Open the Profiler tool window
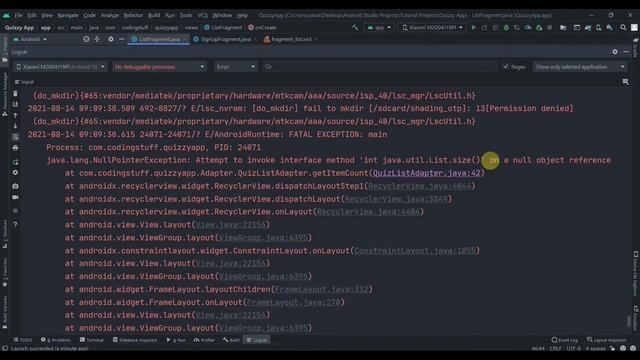Screen dimensions: 640x360 pos(204,340)
